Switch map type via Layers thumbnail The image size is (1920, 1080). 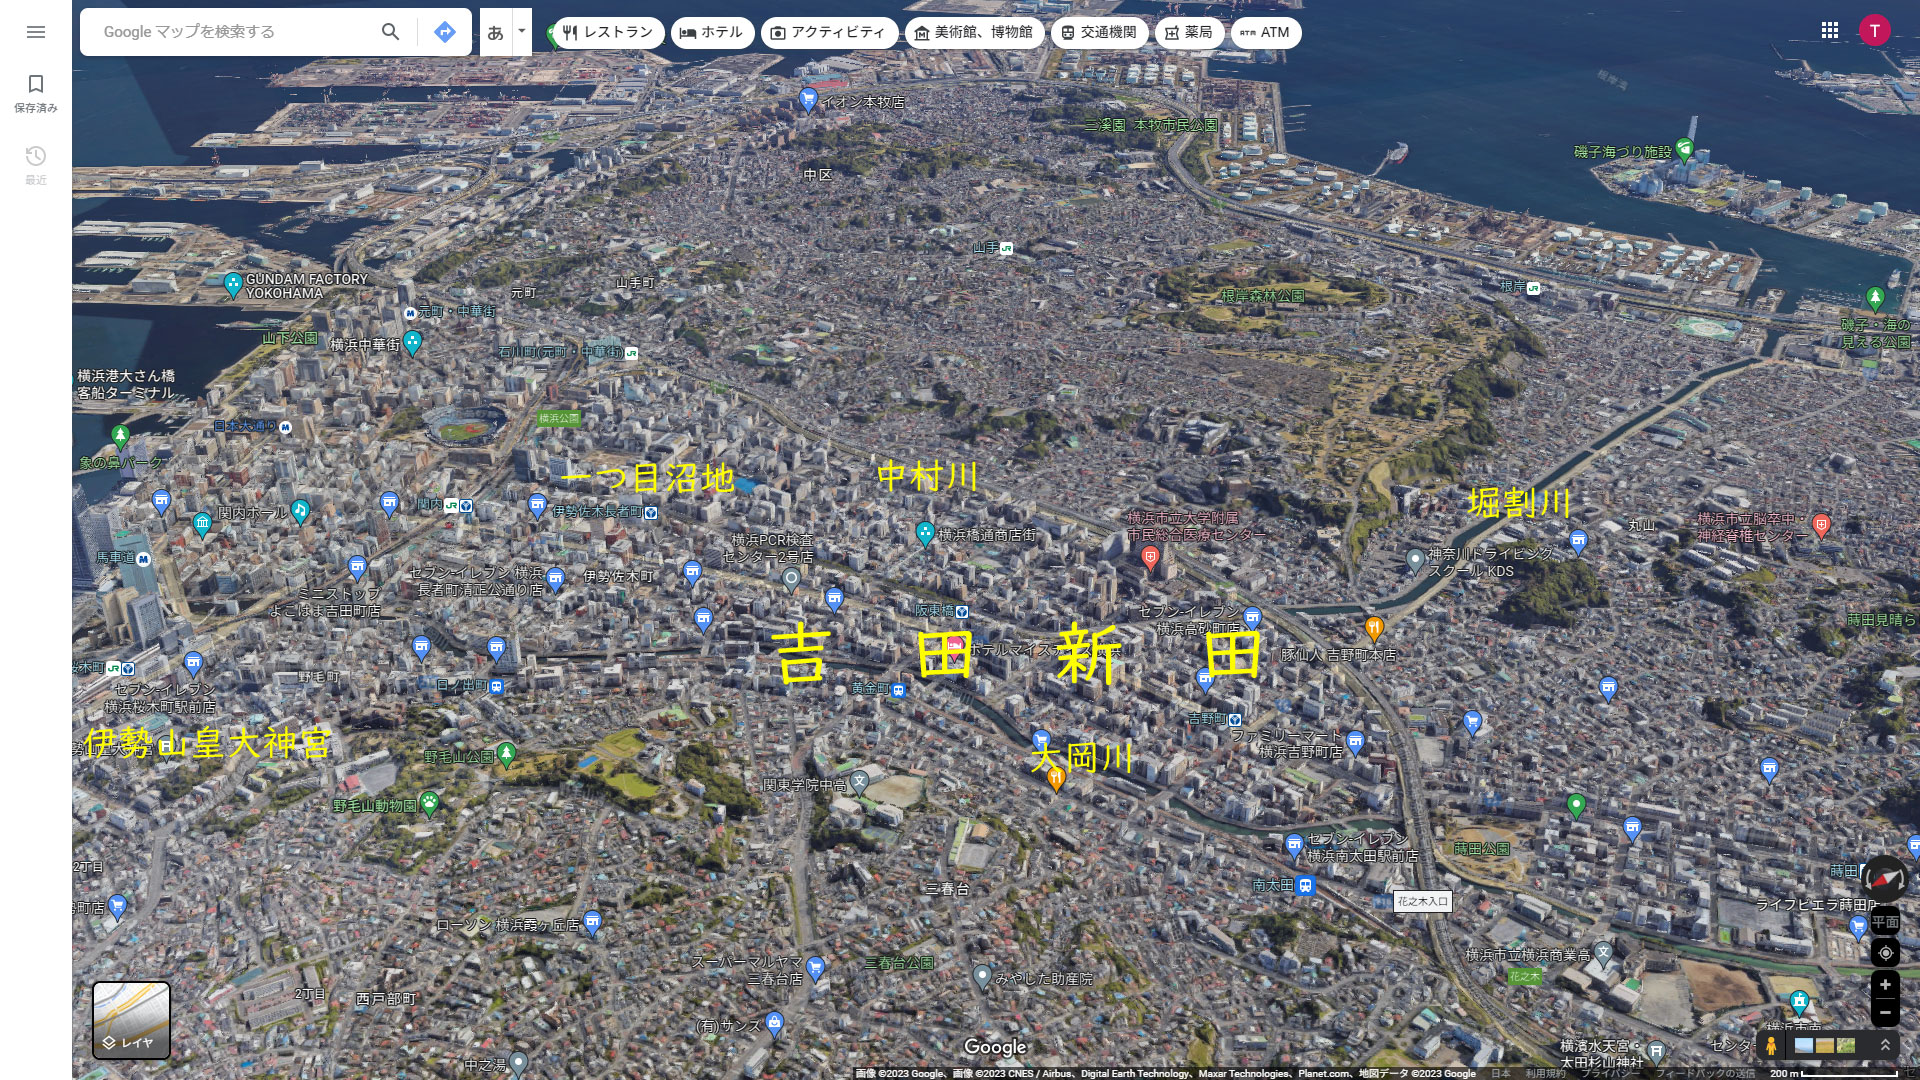tap(131, 1019)
